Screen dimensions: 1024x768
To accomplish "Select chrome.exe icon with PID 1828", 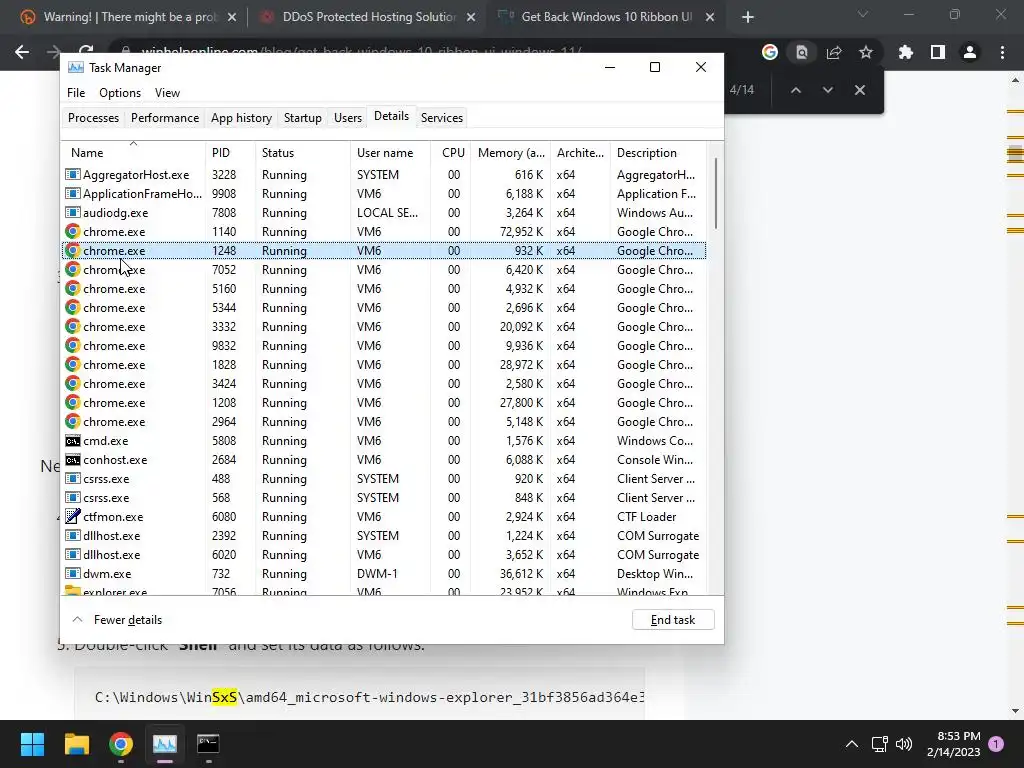I will coord(72,364).
